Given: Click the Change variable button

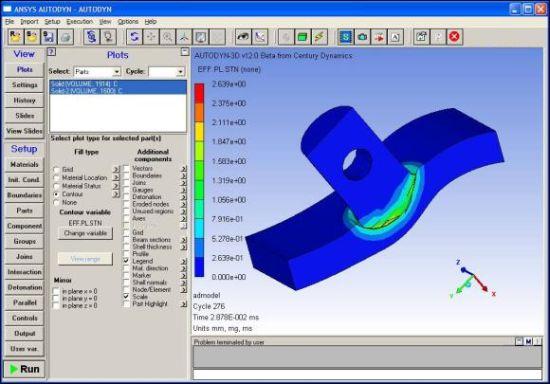Looking at the screenshot, I should 85,233.
